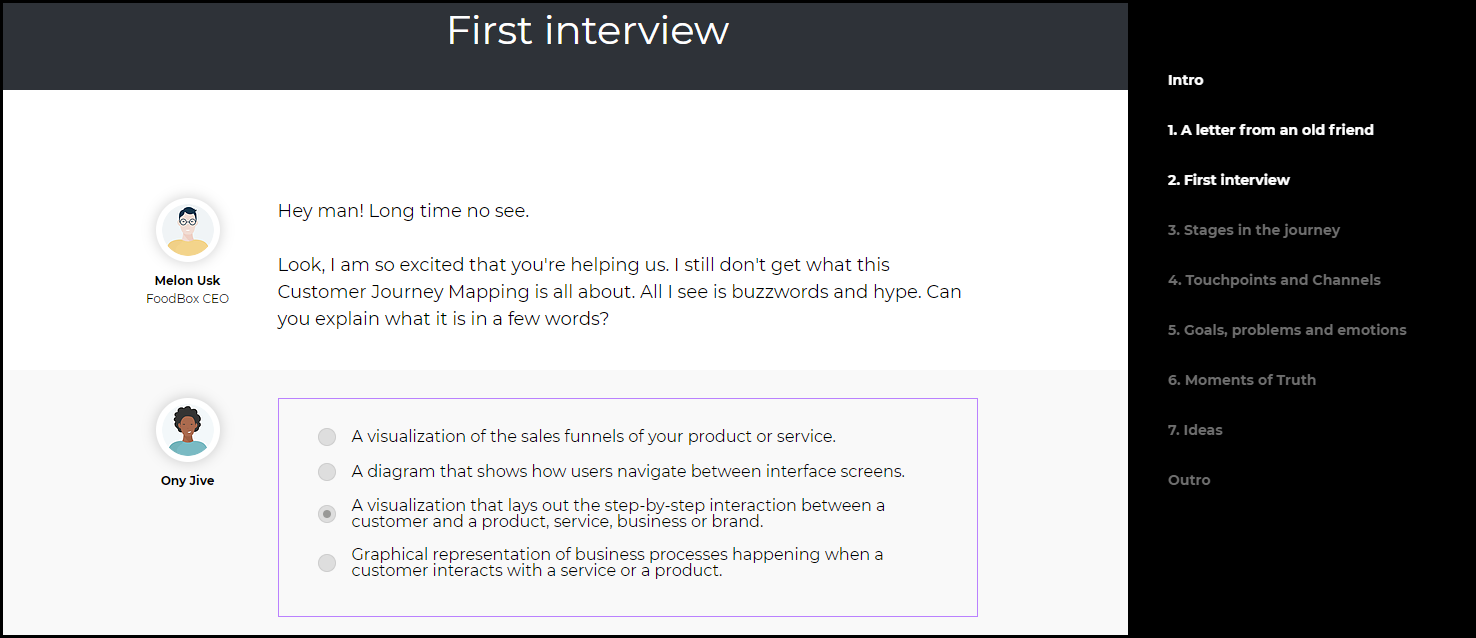Click the 'Melon Usk' name label
The image size is (1476, 638).
click(188, 281)
